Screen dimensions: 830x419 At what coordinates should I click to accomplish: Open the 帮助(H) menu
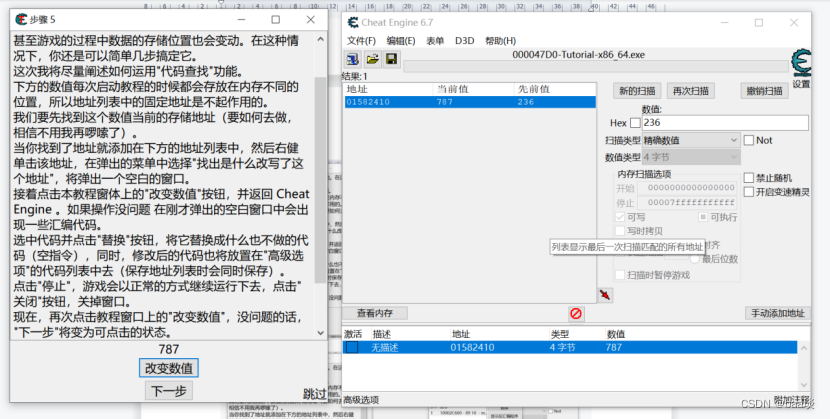pyautogui.click(x=500, y=41)
